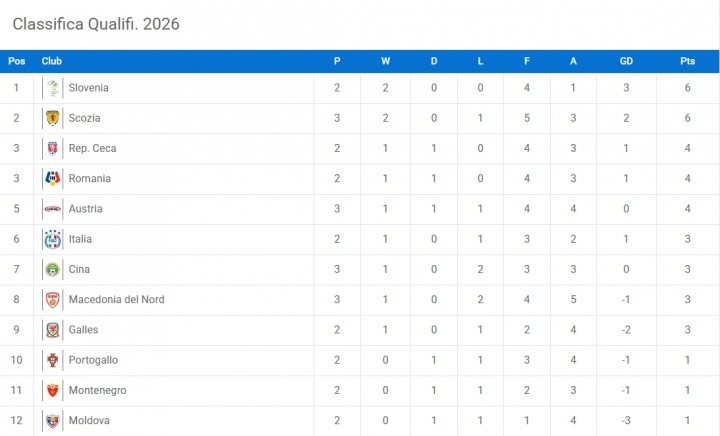Open the Portogallo team name link
This screenshot has width=720, height=436.
tap(95, 360)
